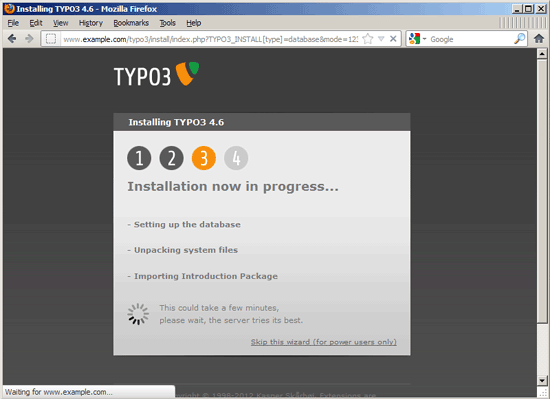Go back using the back arrow
550x399 pixels.
[x=12, y=39]
